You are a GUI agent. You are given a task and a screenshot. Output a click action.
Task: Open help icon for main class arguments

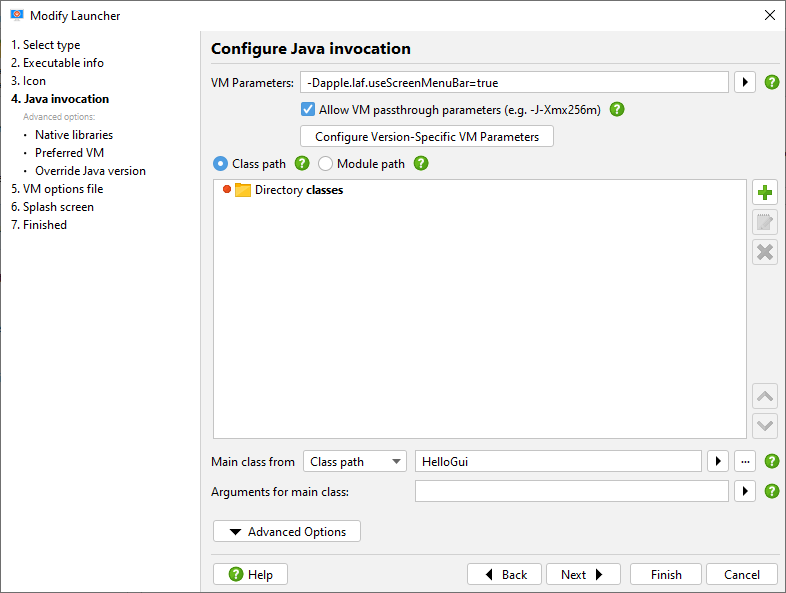pyautogui.click(x=771, y=491)
